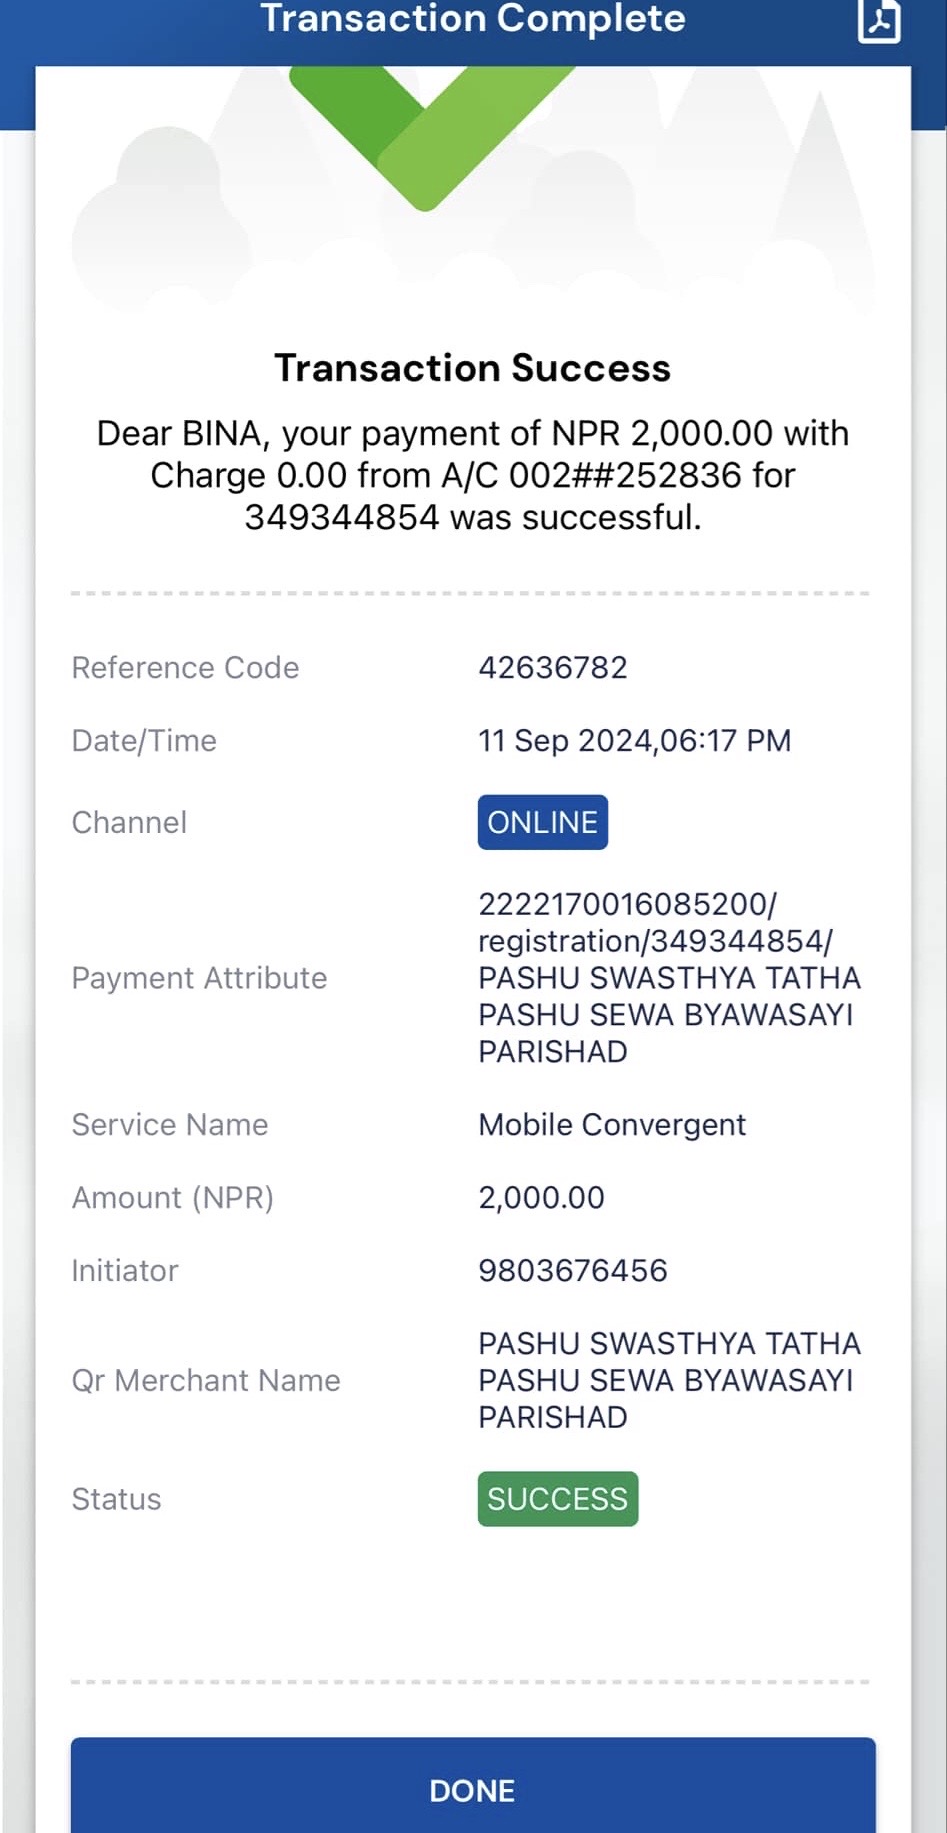Tap the Status label
The width and height of the screenshot is (947, 1833).
pyautogui.click(x=116, y=1499)
